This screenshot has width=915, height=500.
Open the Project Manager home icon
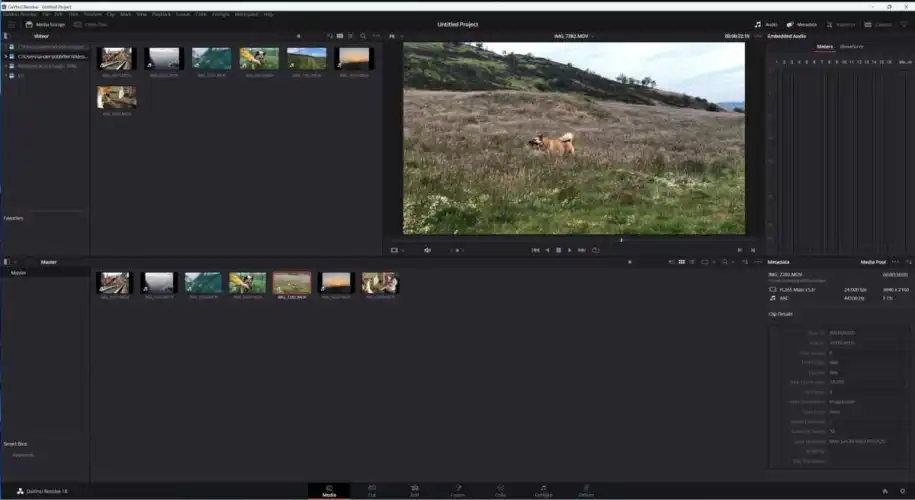click(x=884, y=491)
